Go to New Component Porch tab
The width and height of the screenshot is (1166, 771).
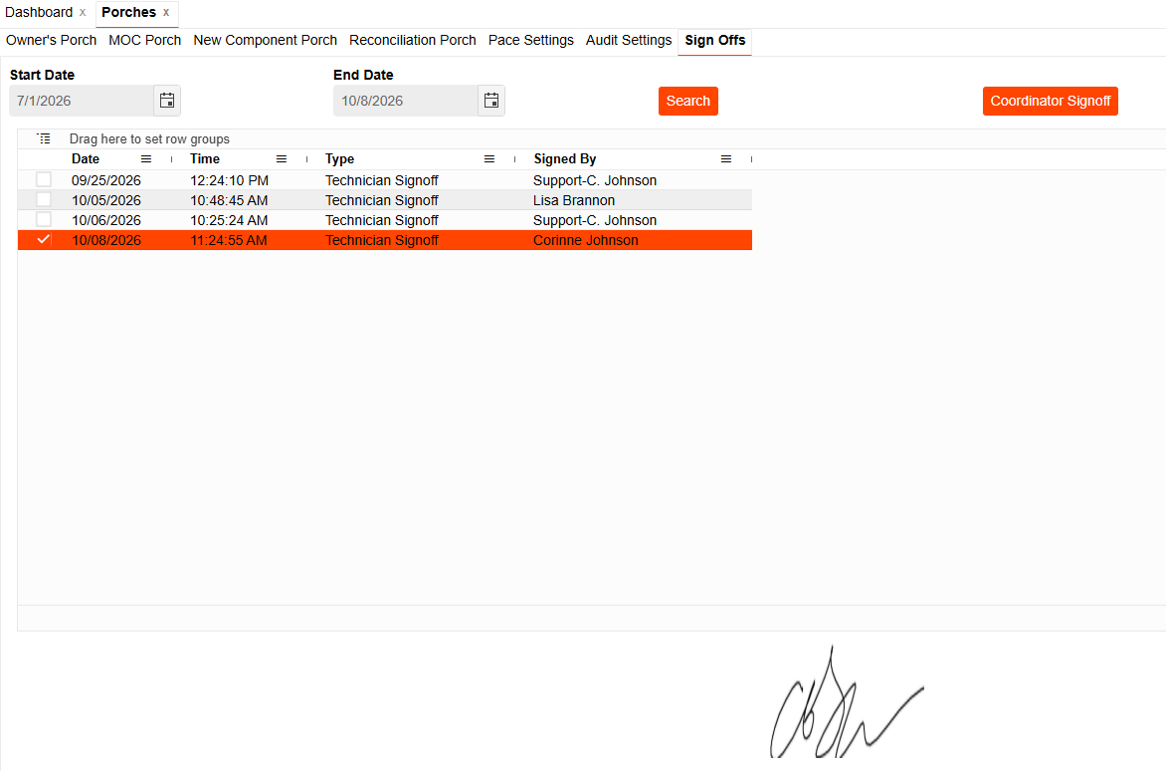[x=265, y=40]
